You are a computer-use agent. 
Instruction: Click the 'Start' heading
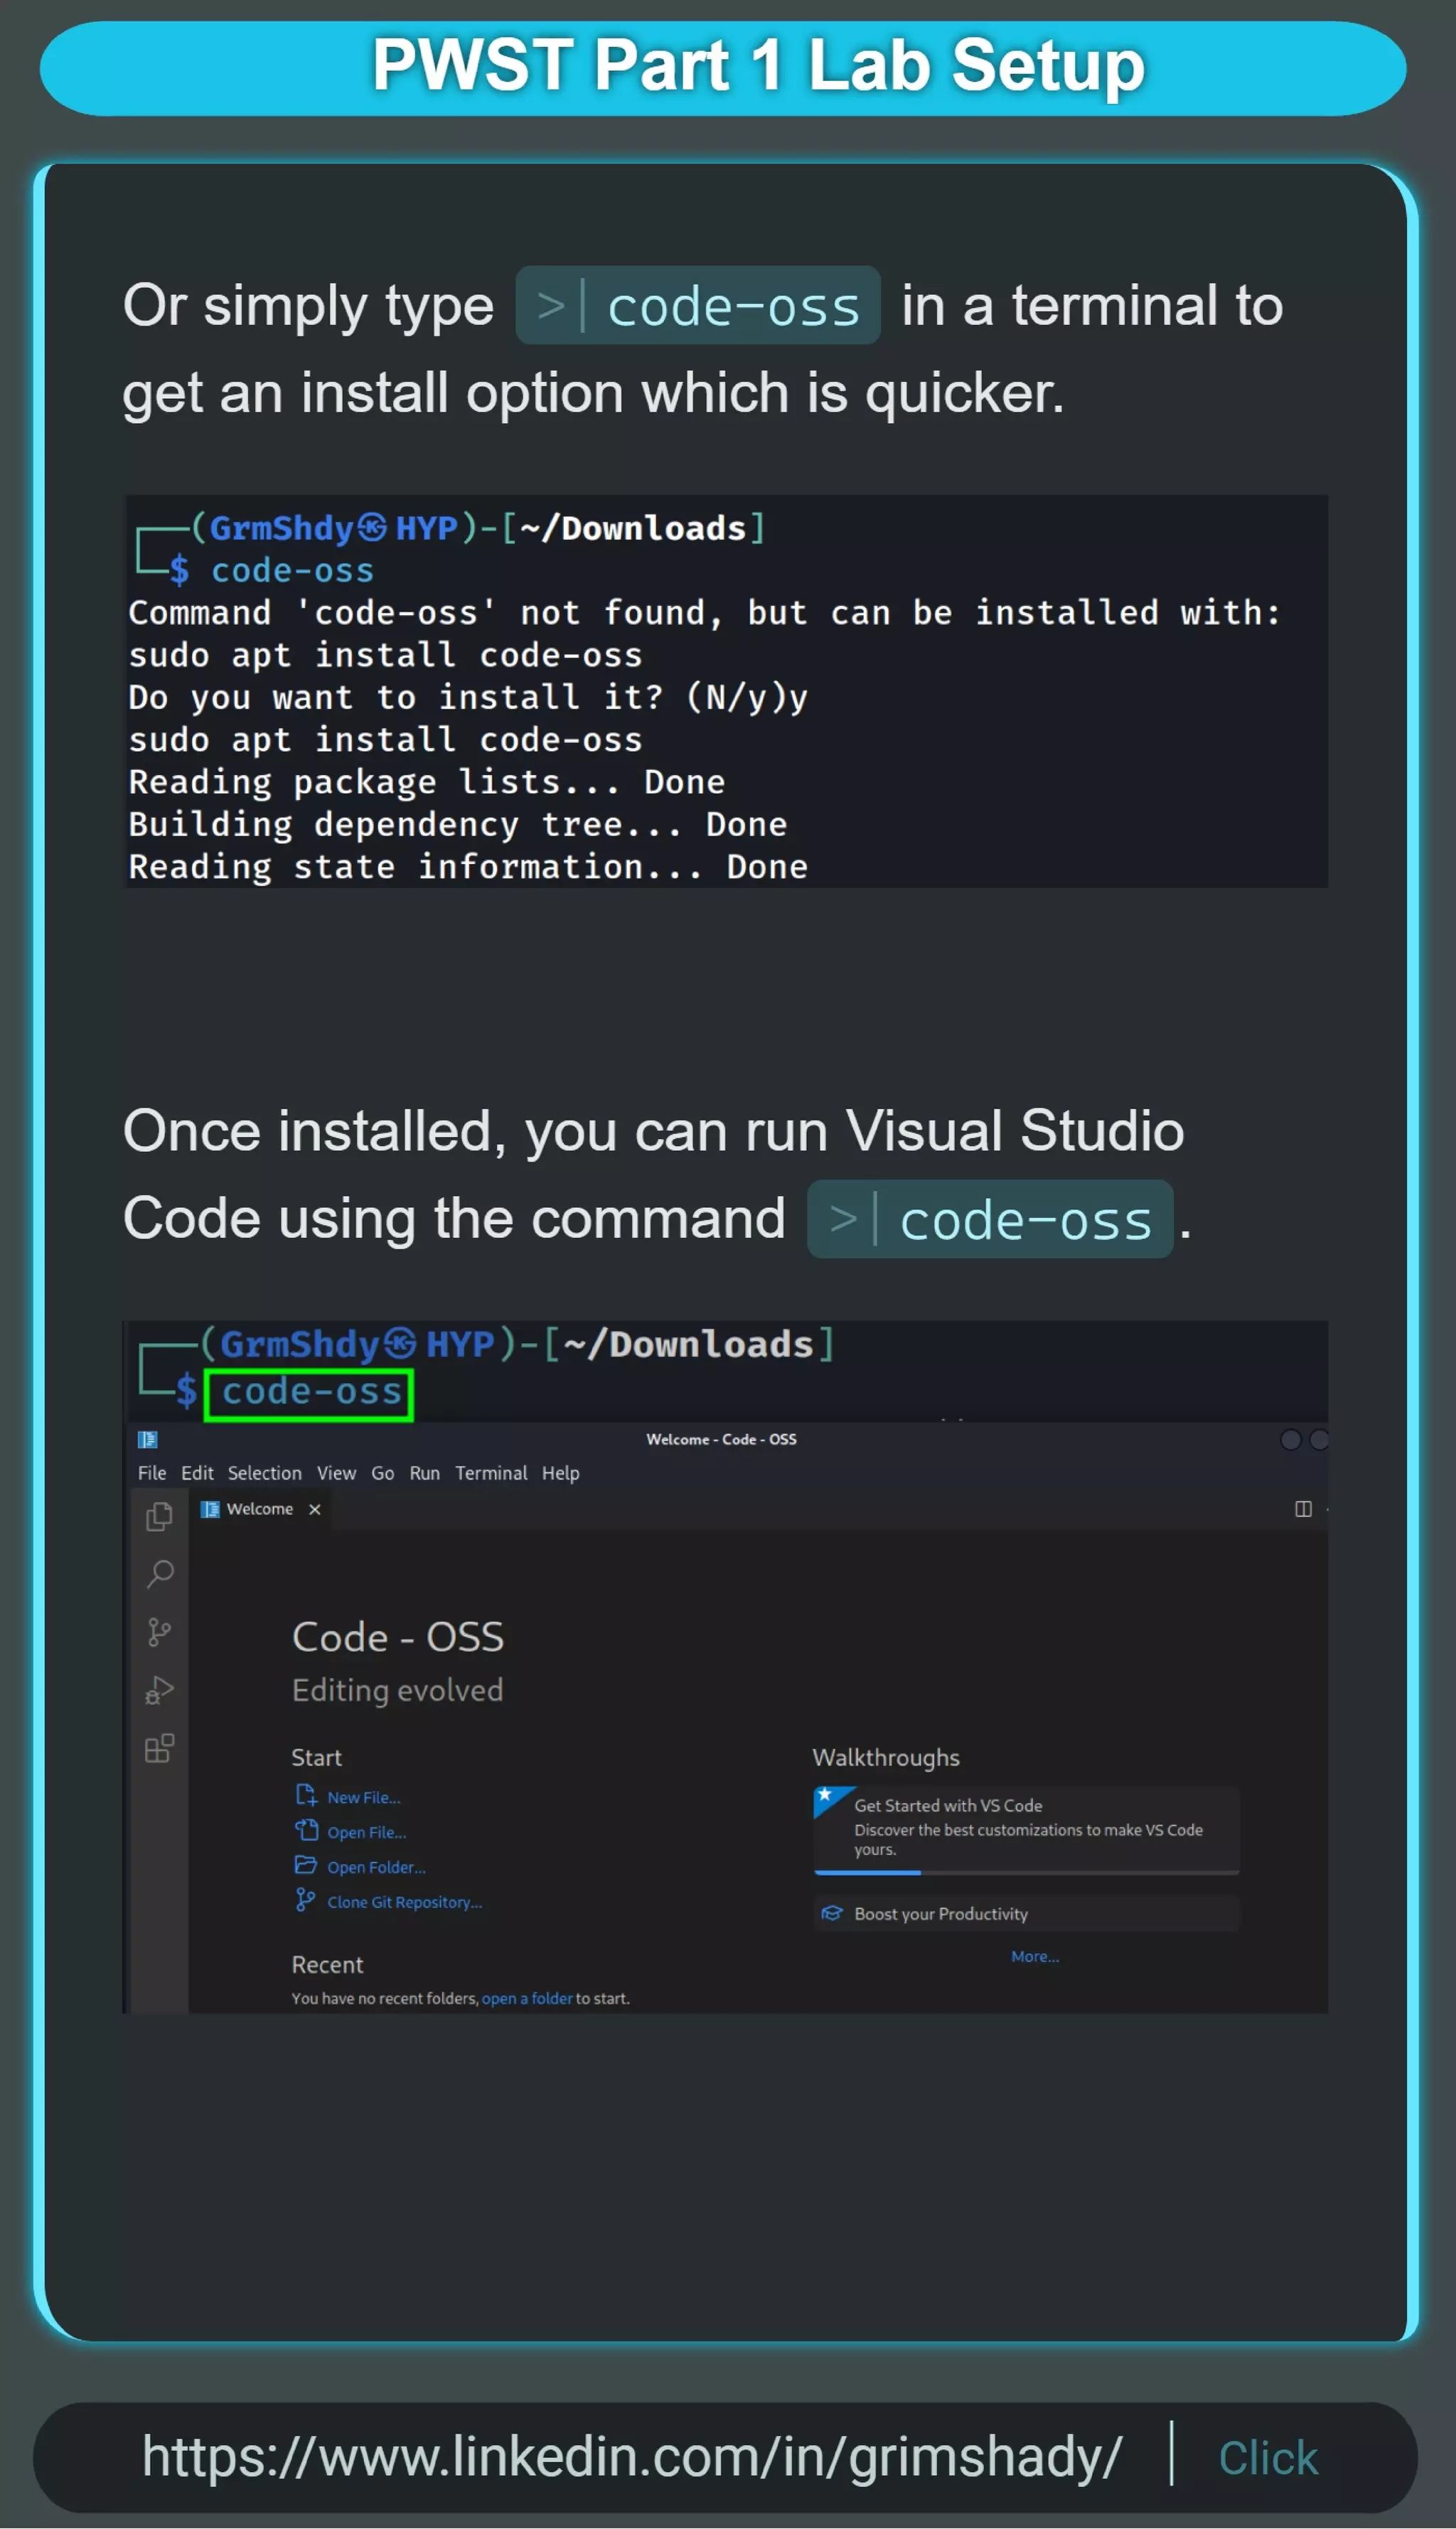[316, 1757]
